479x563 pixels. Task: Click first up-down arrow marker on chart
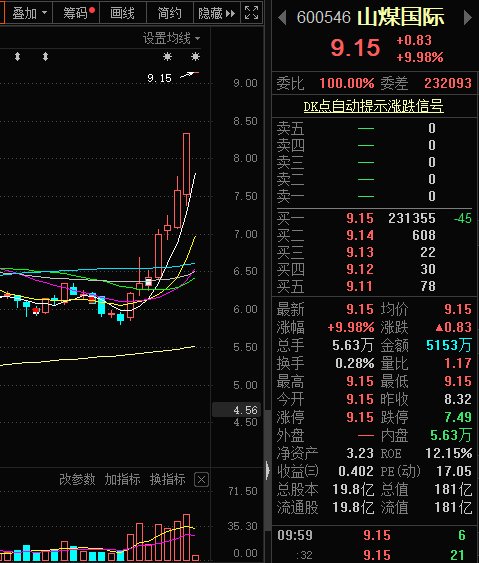coord(17,57)
